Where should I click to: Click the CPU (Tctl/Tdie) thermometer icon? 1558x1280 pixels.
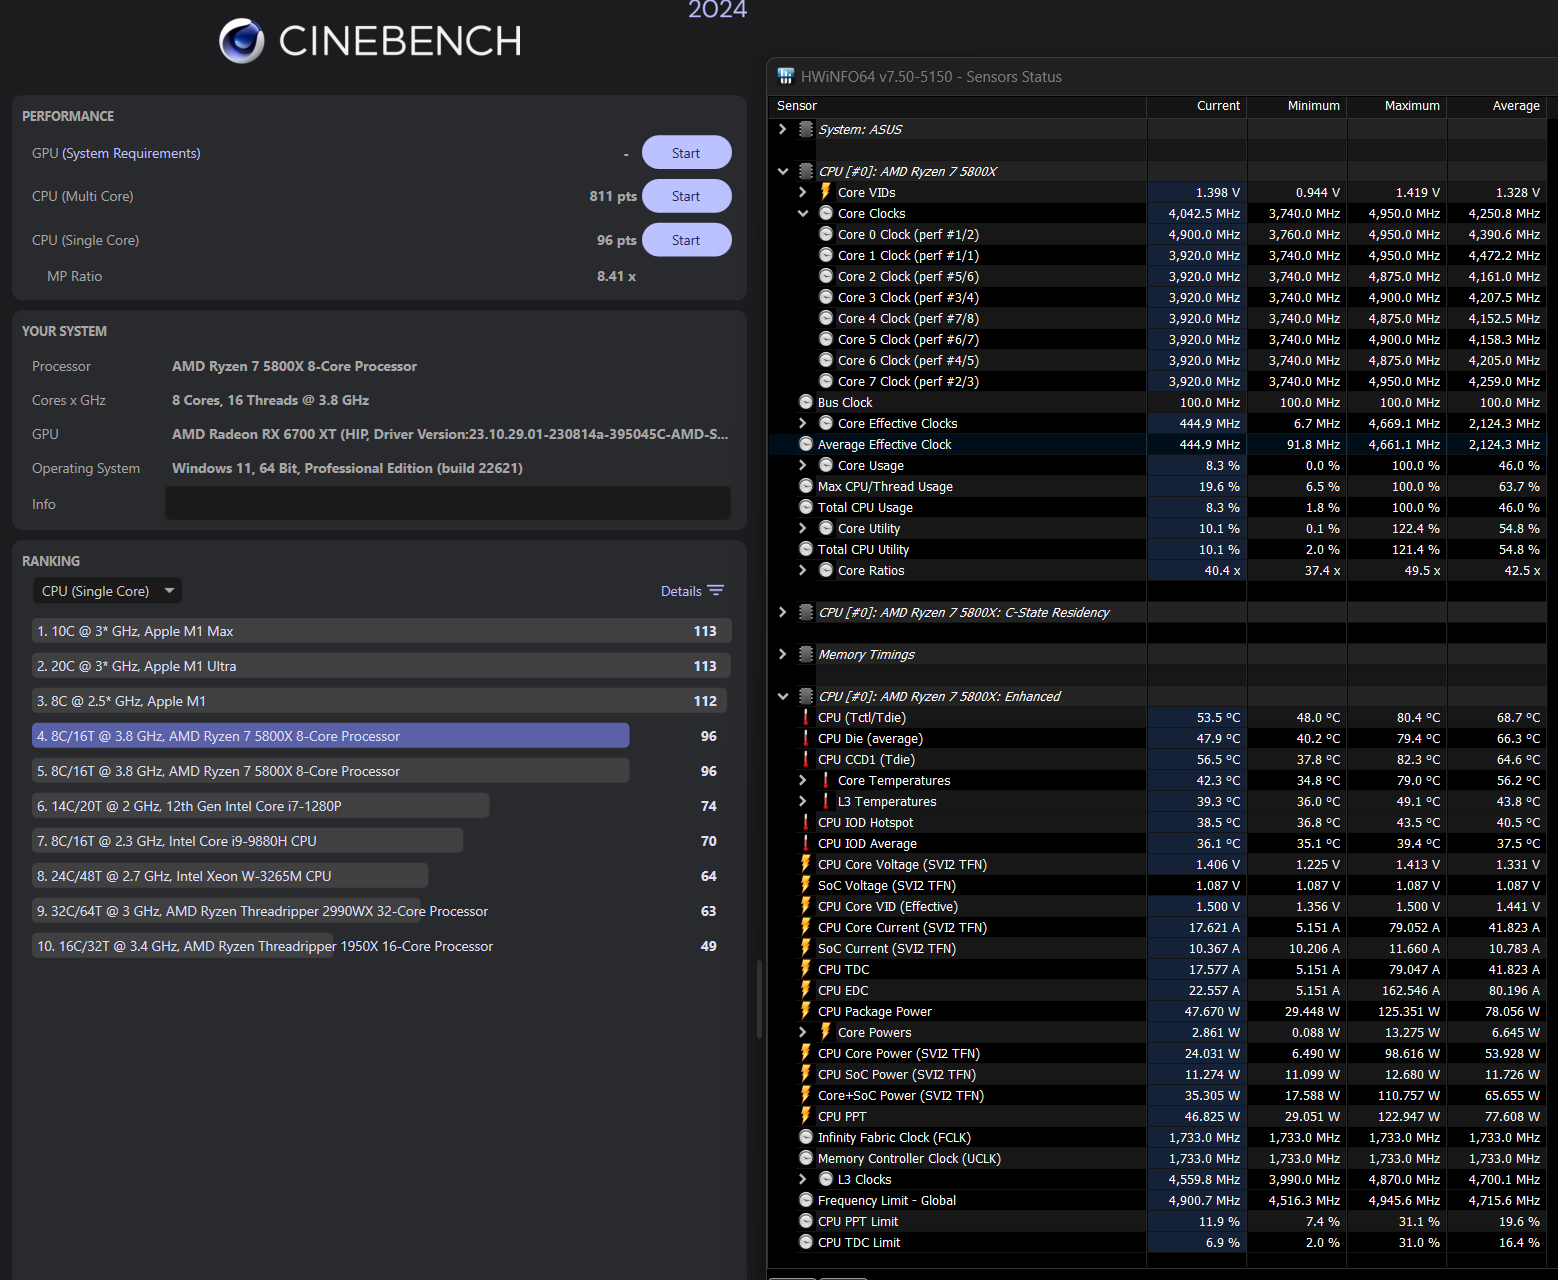(x=806, y=717)
